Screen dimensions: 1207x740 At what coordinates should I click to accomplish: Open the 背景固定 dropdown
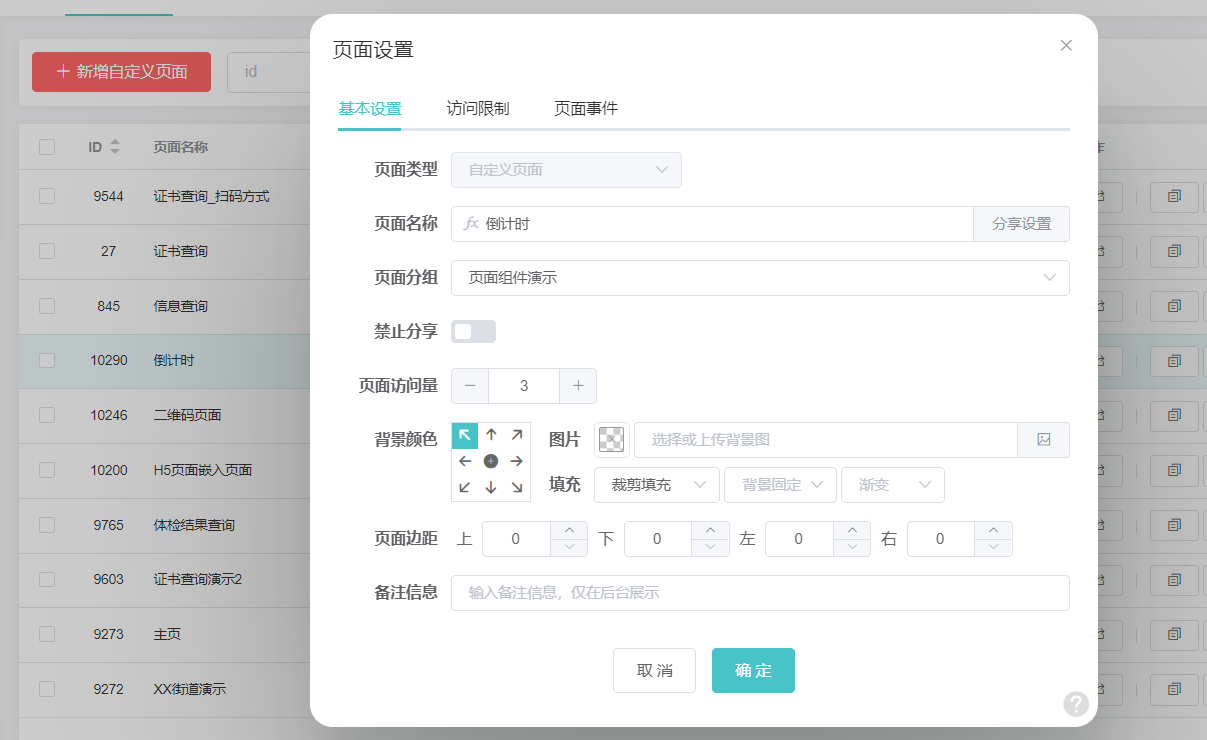[x=780, y=485]
